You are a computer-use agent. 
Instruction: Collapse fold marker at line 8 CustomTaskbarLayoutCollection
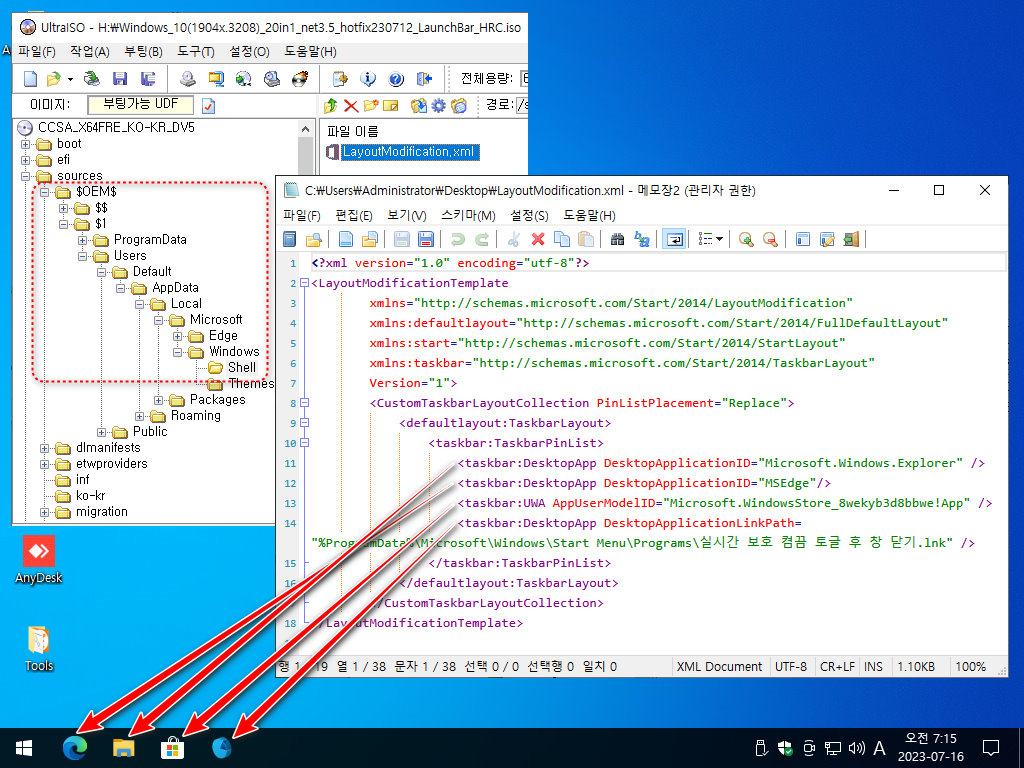304,403
